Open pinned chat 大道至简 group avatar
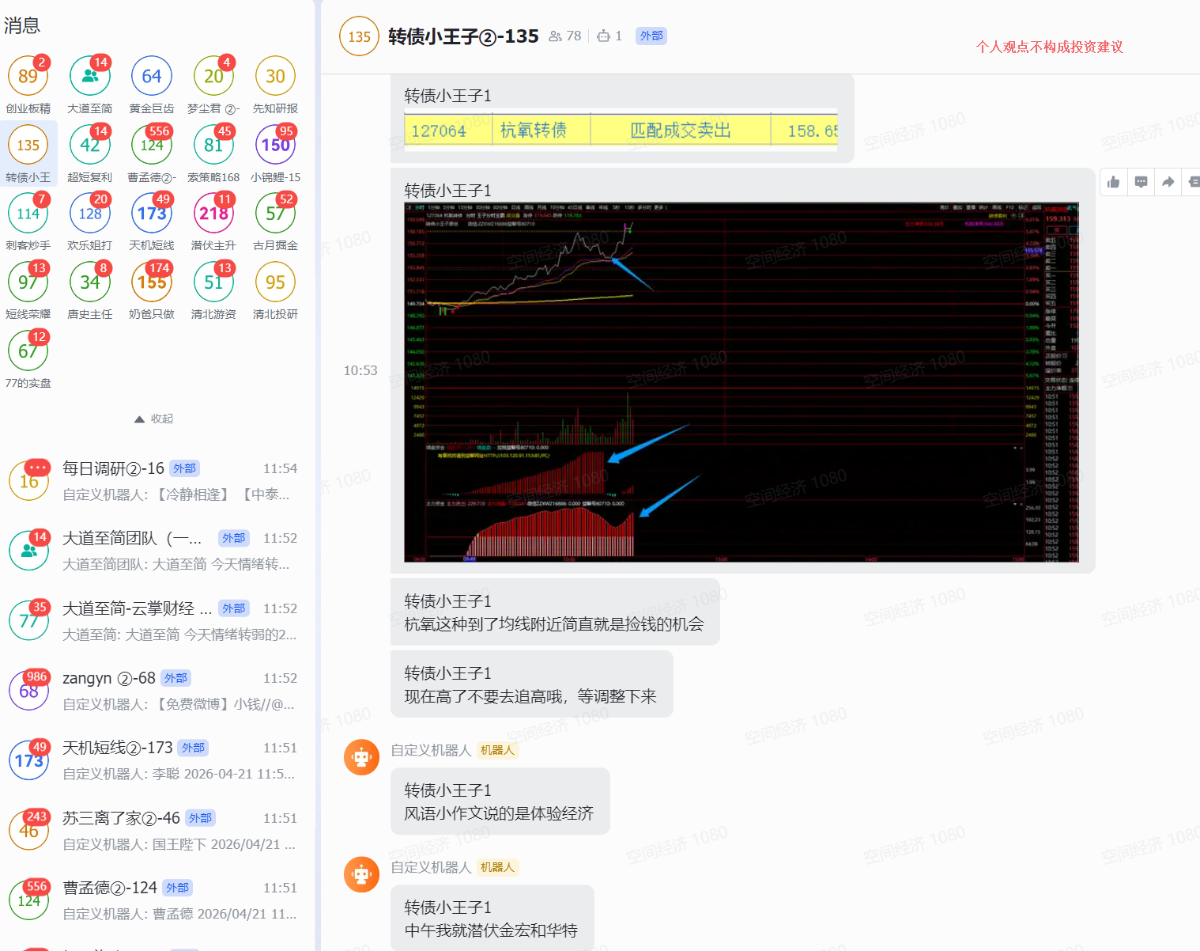The image size is (1200, 951). 90,76
